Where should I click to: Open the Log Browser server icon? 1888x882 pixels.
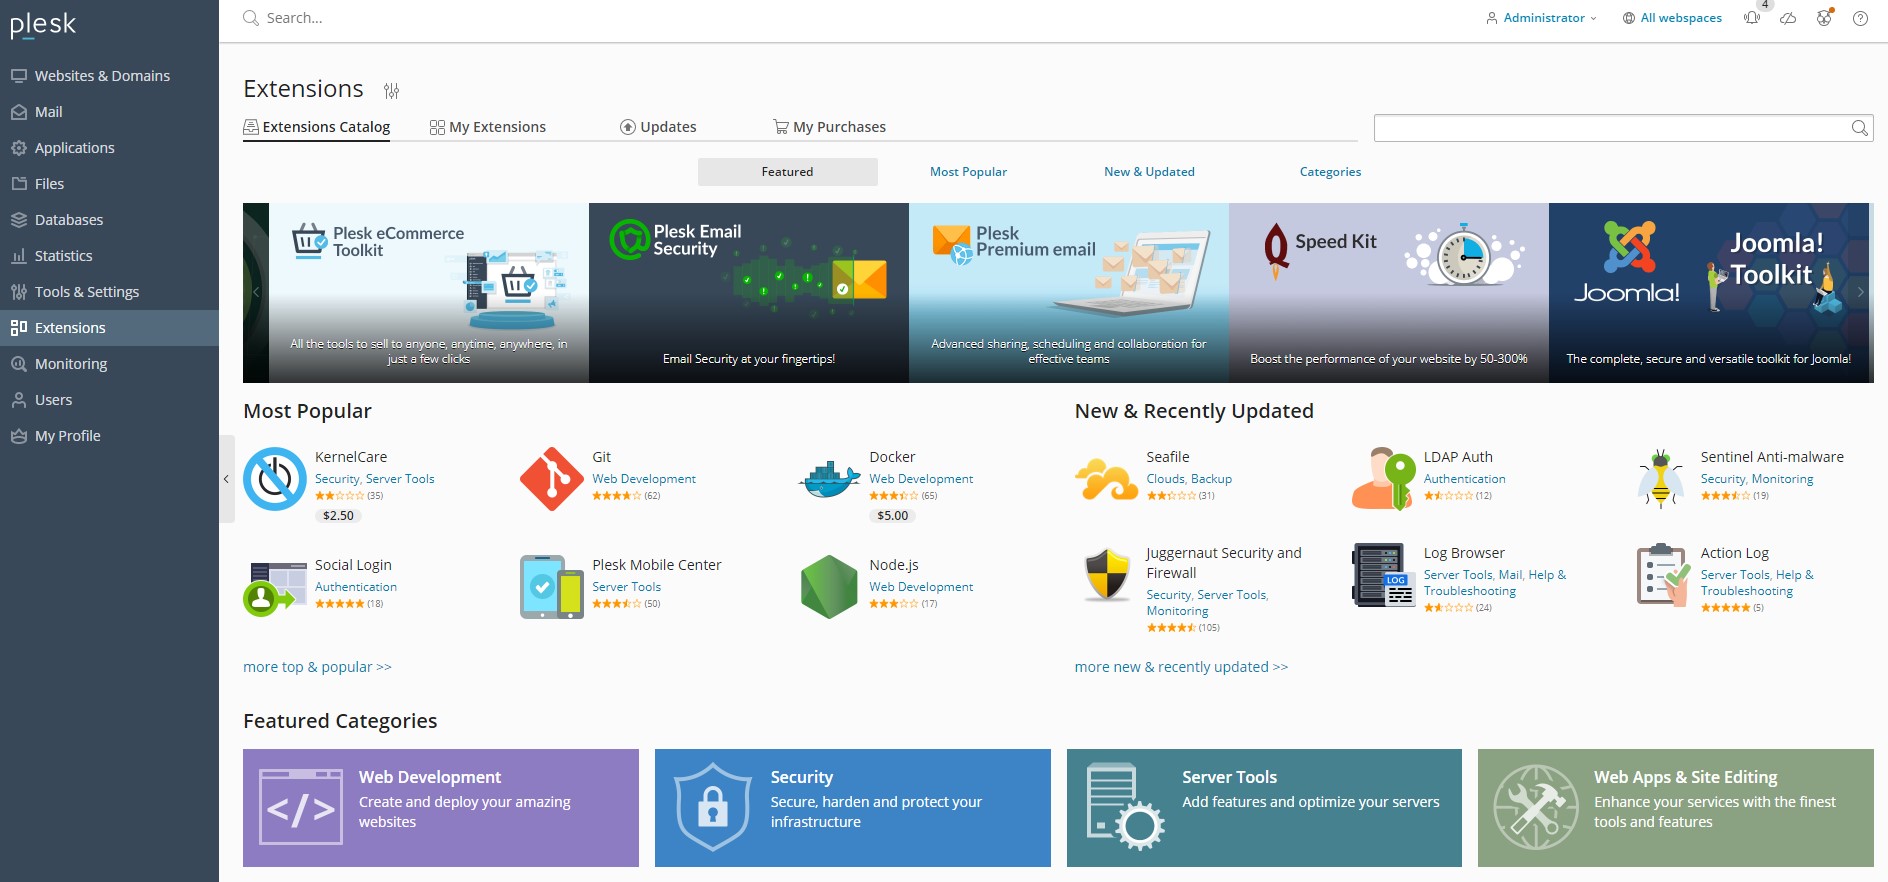[x=1384, y=575]
